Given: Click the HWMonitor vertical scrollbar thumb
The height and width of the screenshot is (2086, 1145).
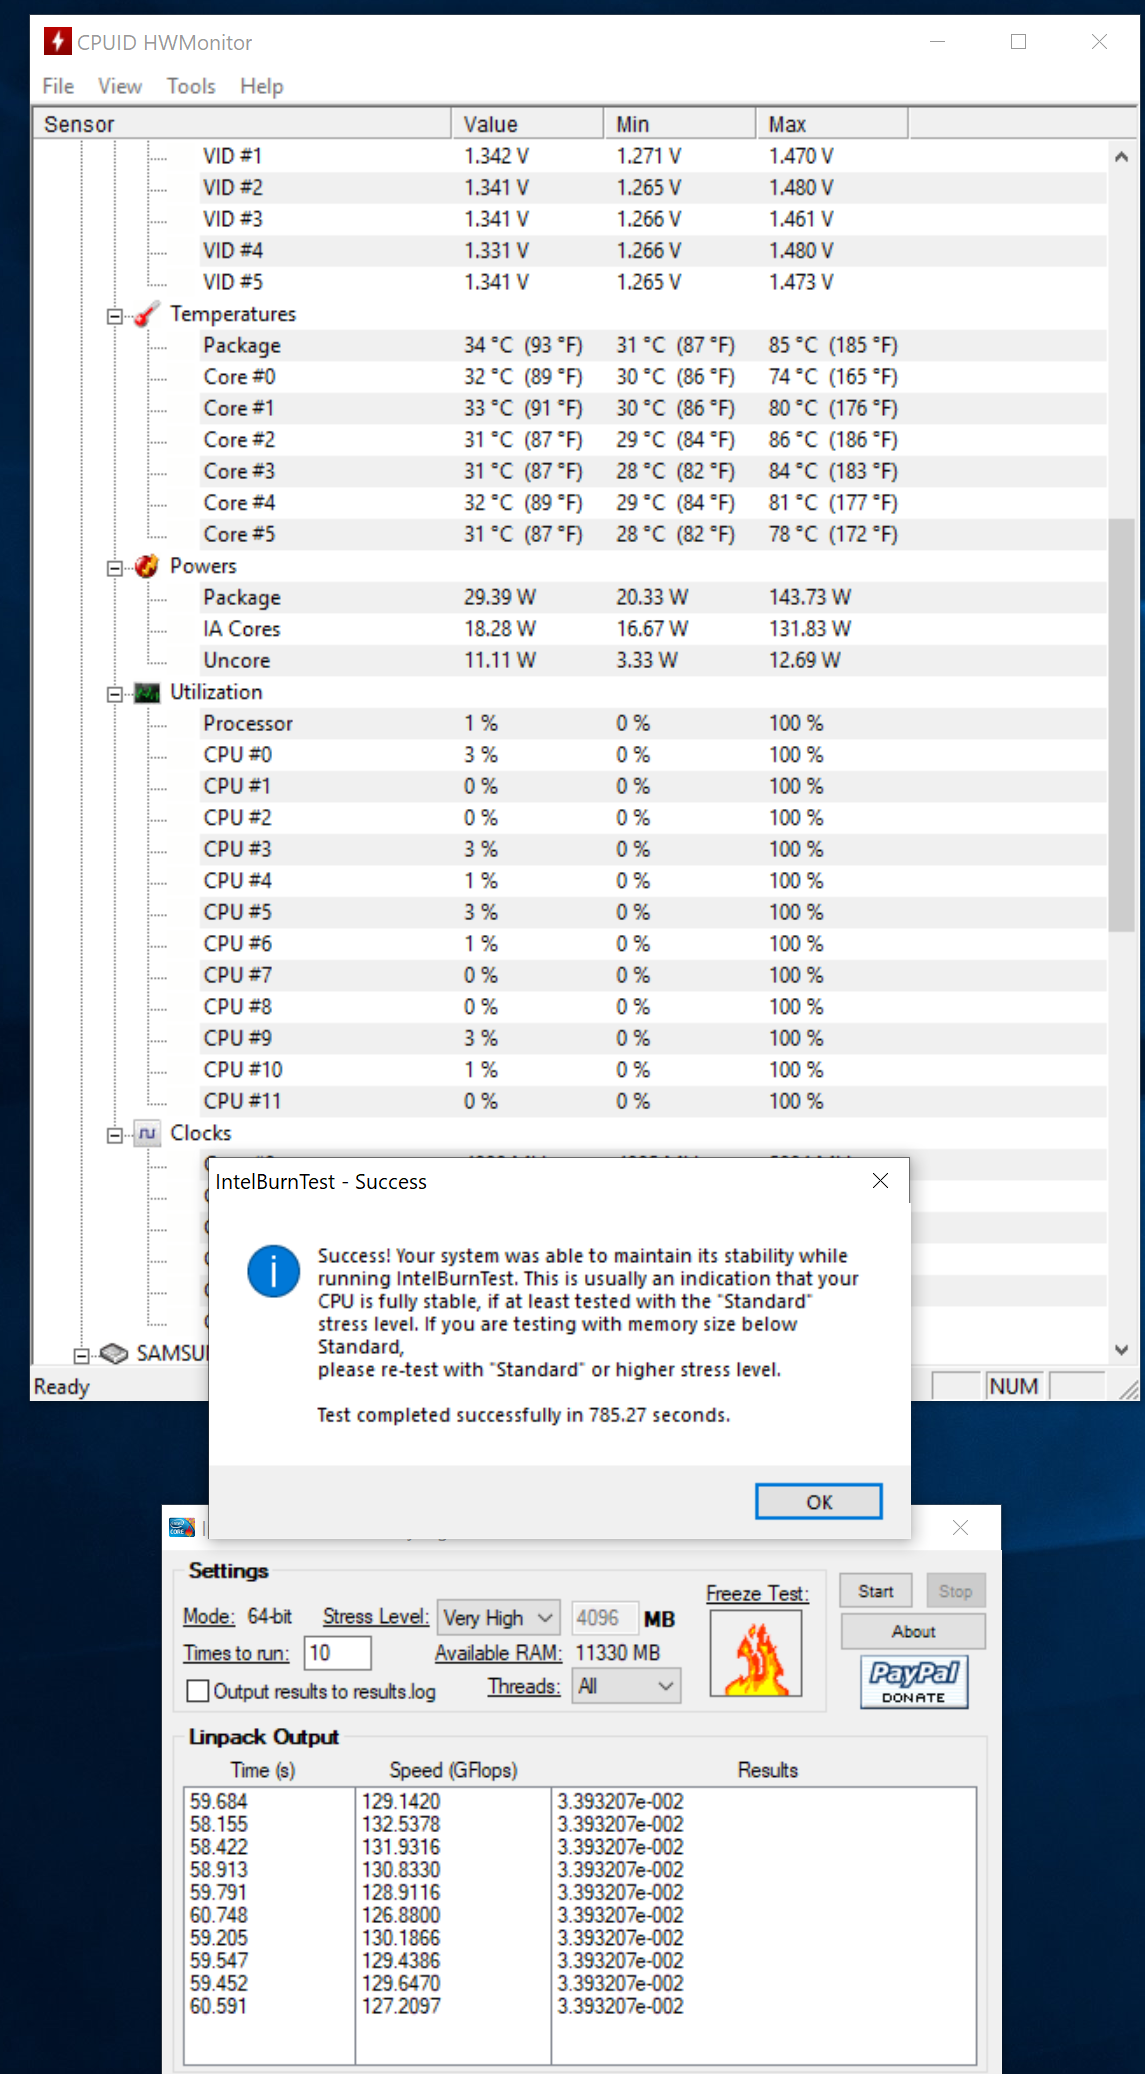Looking at the screenshot, I should [x=1121, y=724].
